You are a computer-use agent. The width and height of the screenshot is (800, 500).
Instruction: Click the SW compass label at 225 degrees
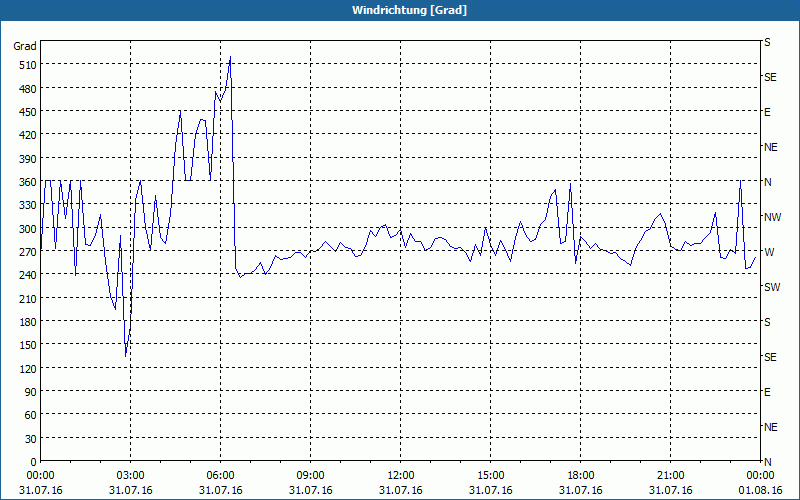(x=772, y=287)
